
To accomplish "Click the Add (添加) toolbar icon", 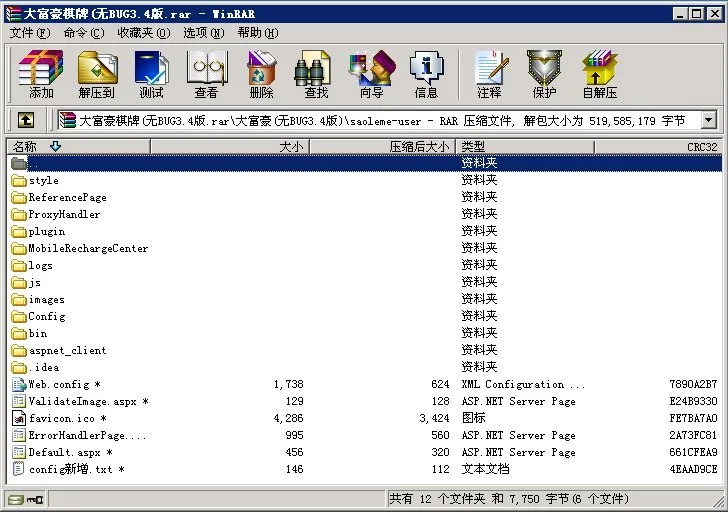I will point(41,74).
